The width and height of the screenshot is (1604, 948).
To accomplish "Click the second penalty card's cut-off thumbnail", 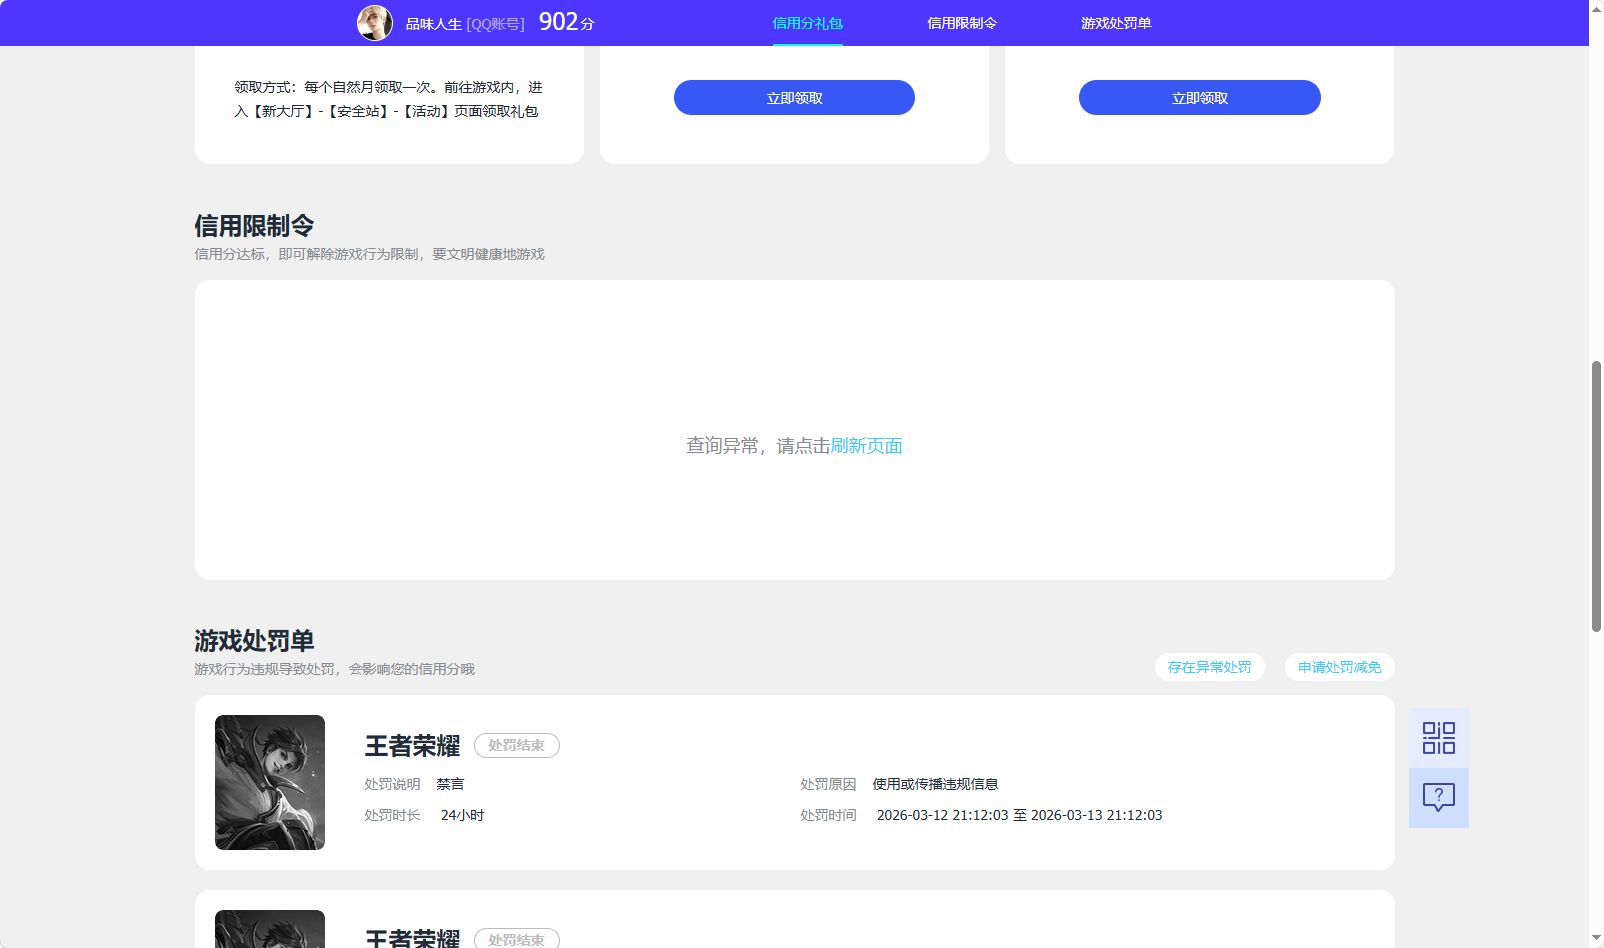I will pyautogui.click(x=270, y=929).
